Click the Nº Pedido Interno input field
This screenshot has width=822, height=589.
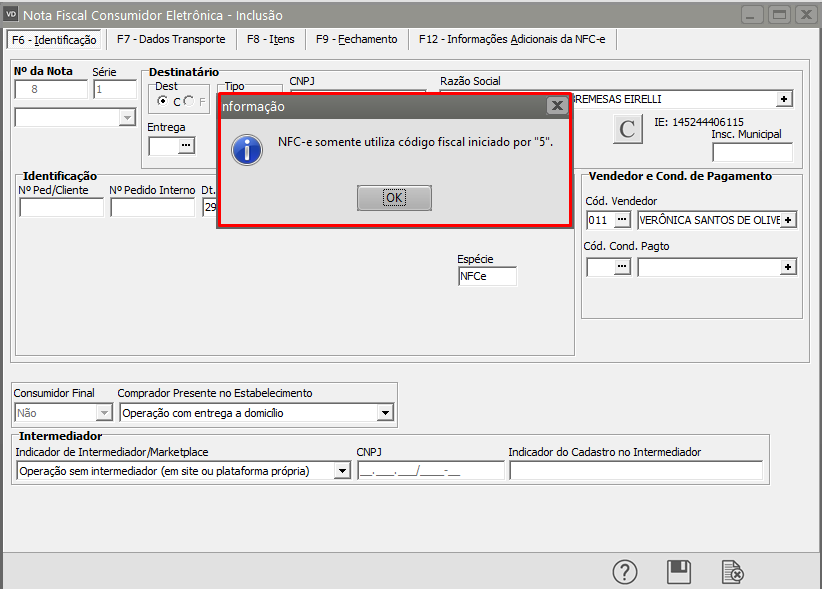[x=152, y=208]
